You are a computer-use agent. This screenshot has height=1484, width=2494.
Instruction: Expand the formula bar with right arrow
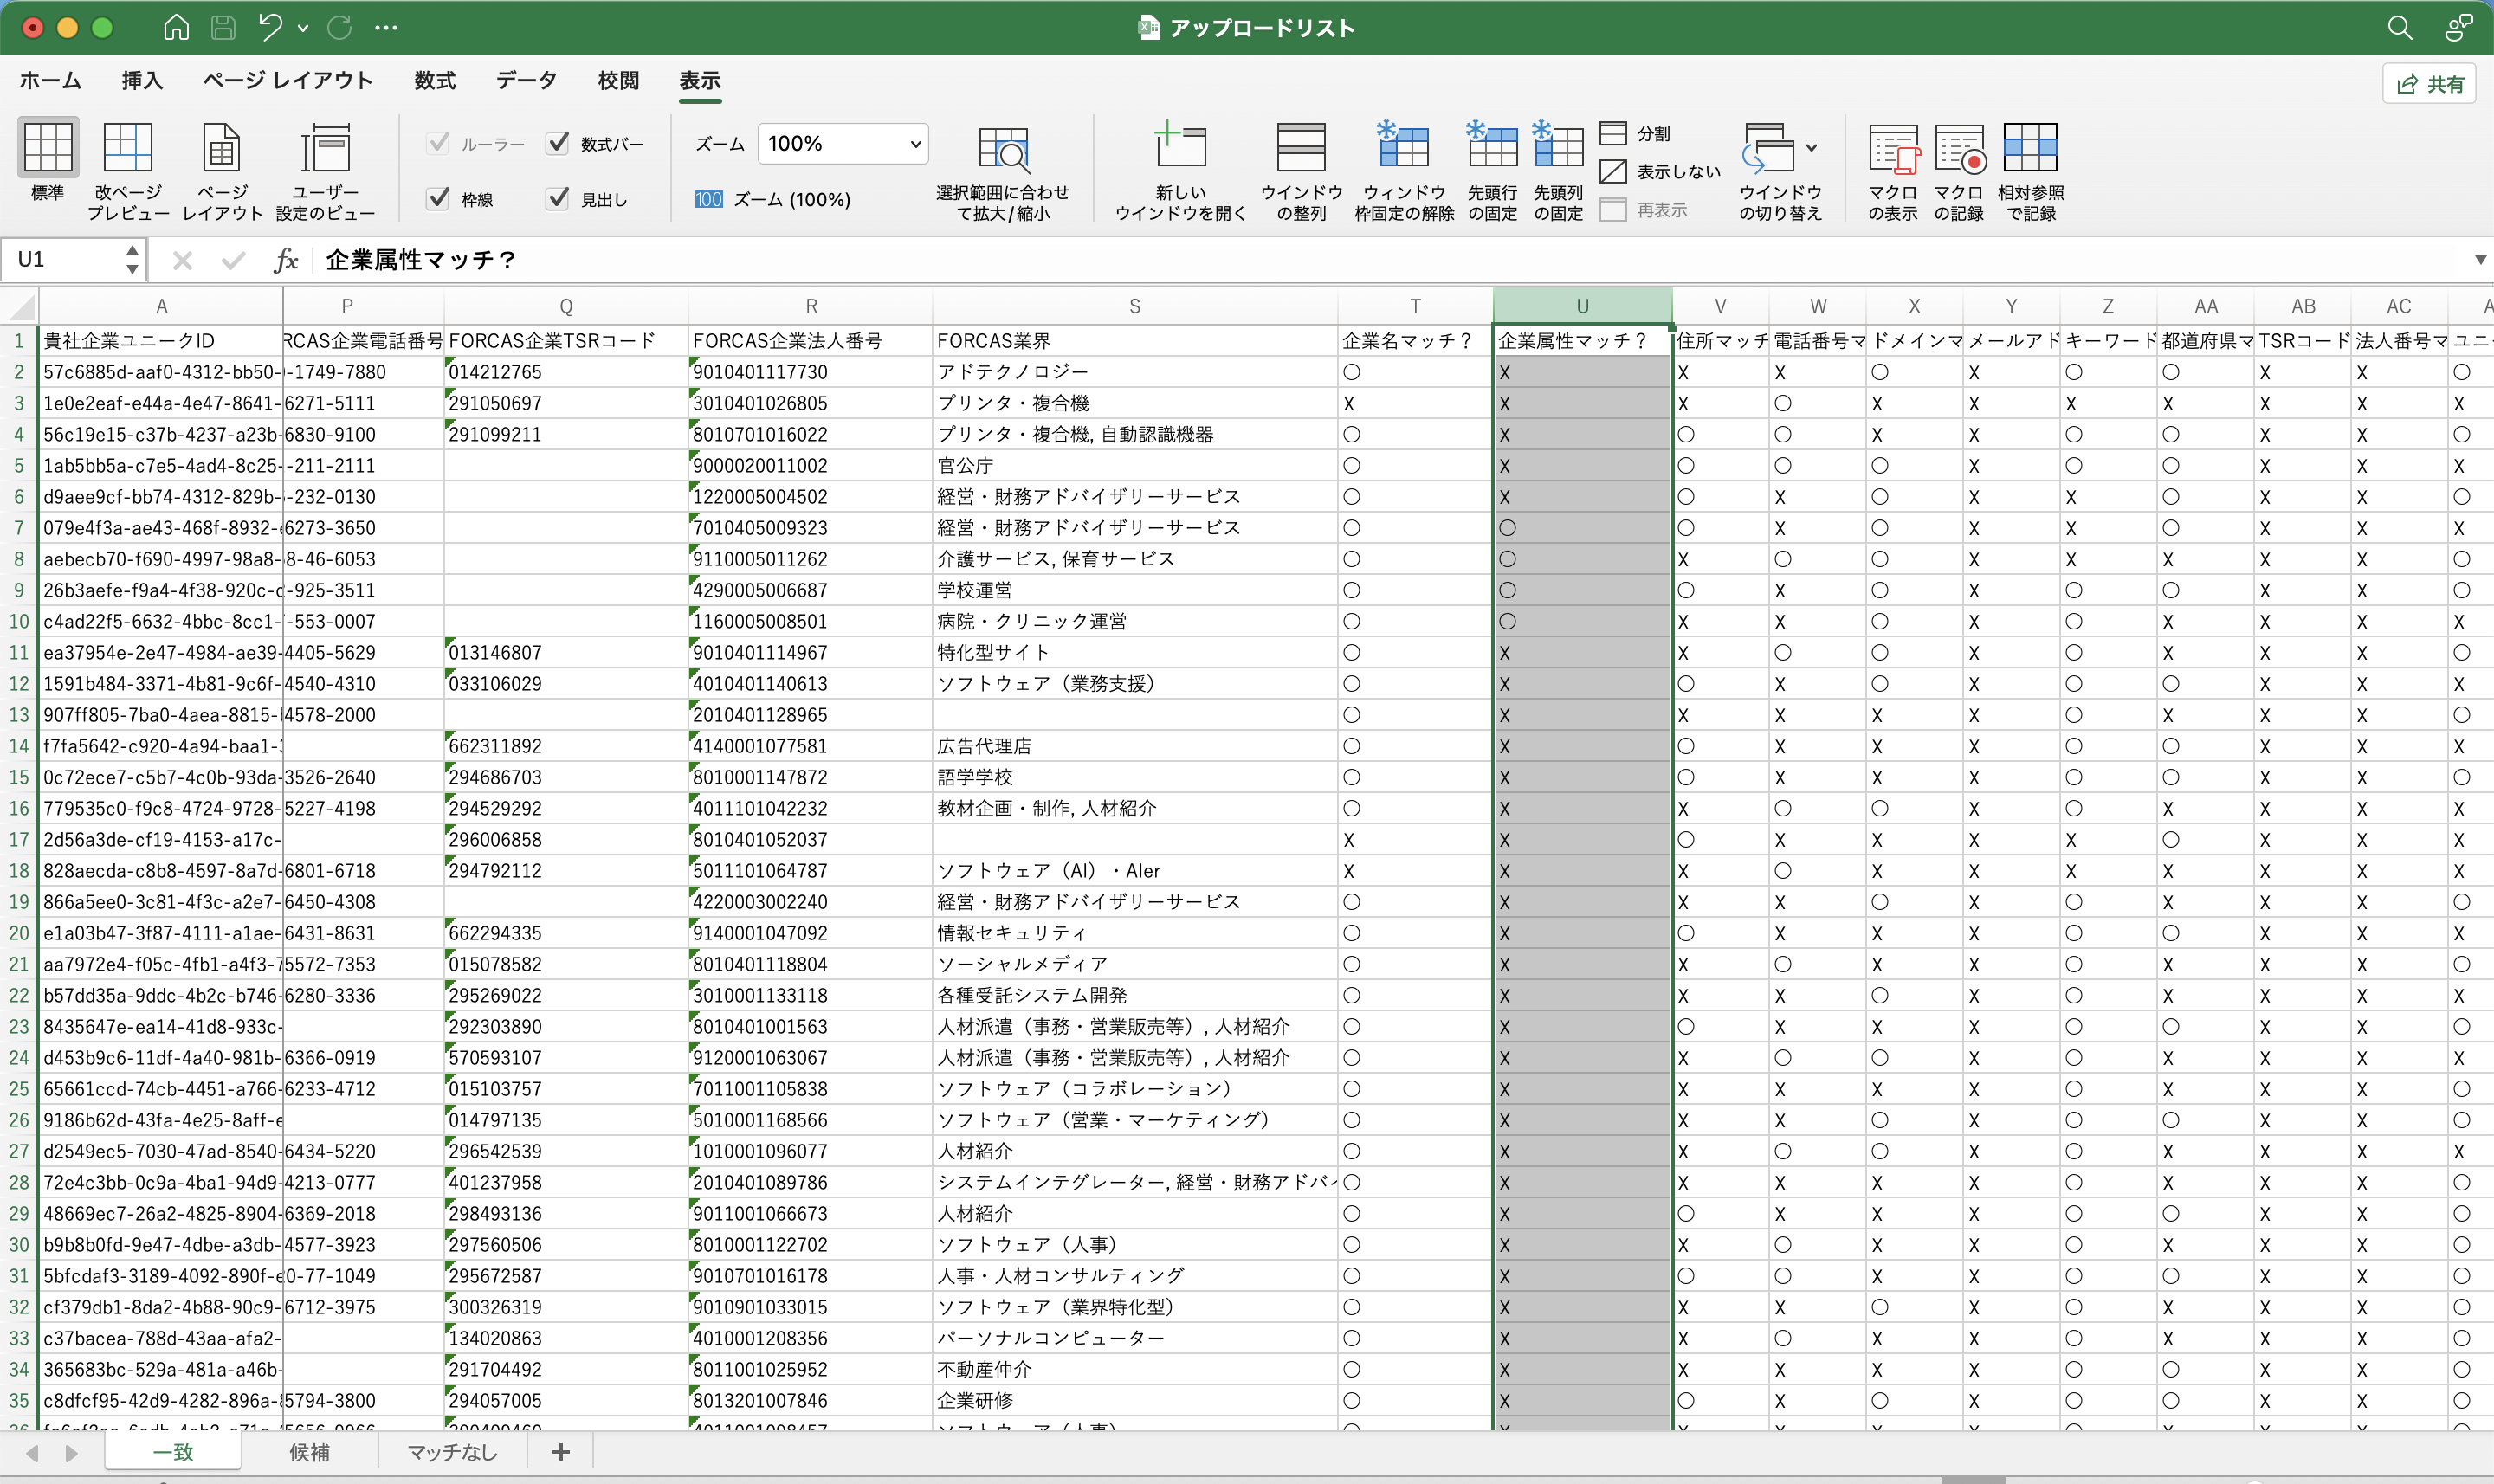[x=2479, y=260]
